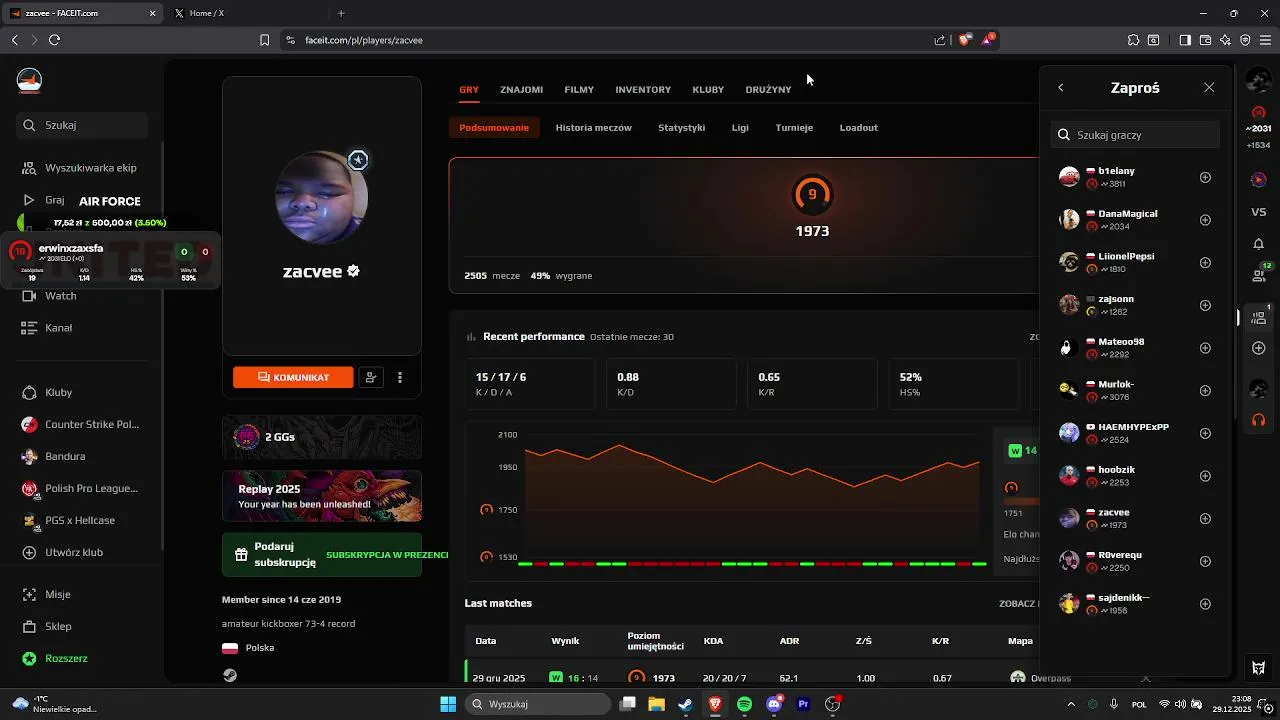Image resolution: width=1280 pixels, height=720 pixels.
Task: Close the Zaproś invite panel
Action: tap(1209, 88)
